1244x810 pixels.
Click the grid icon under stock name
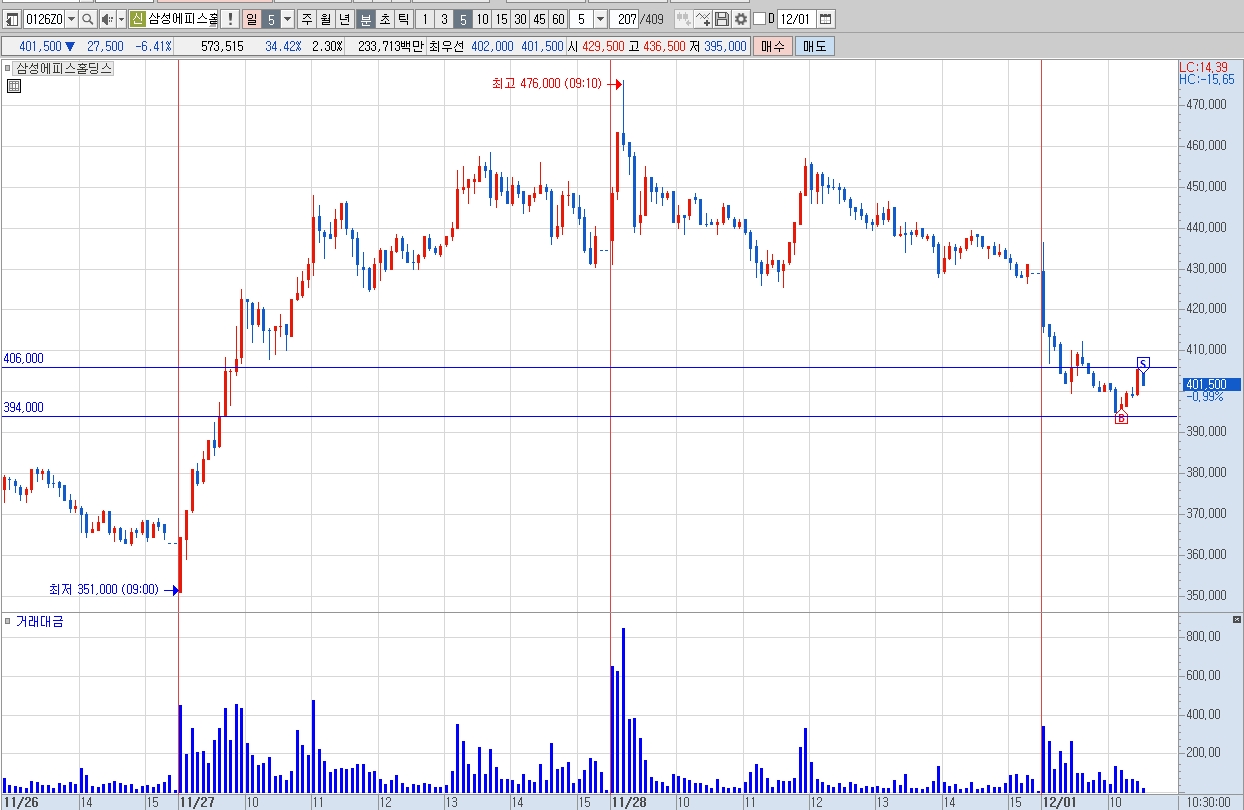(13, 86)
